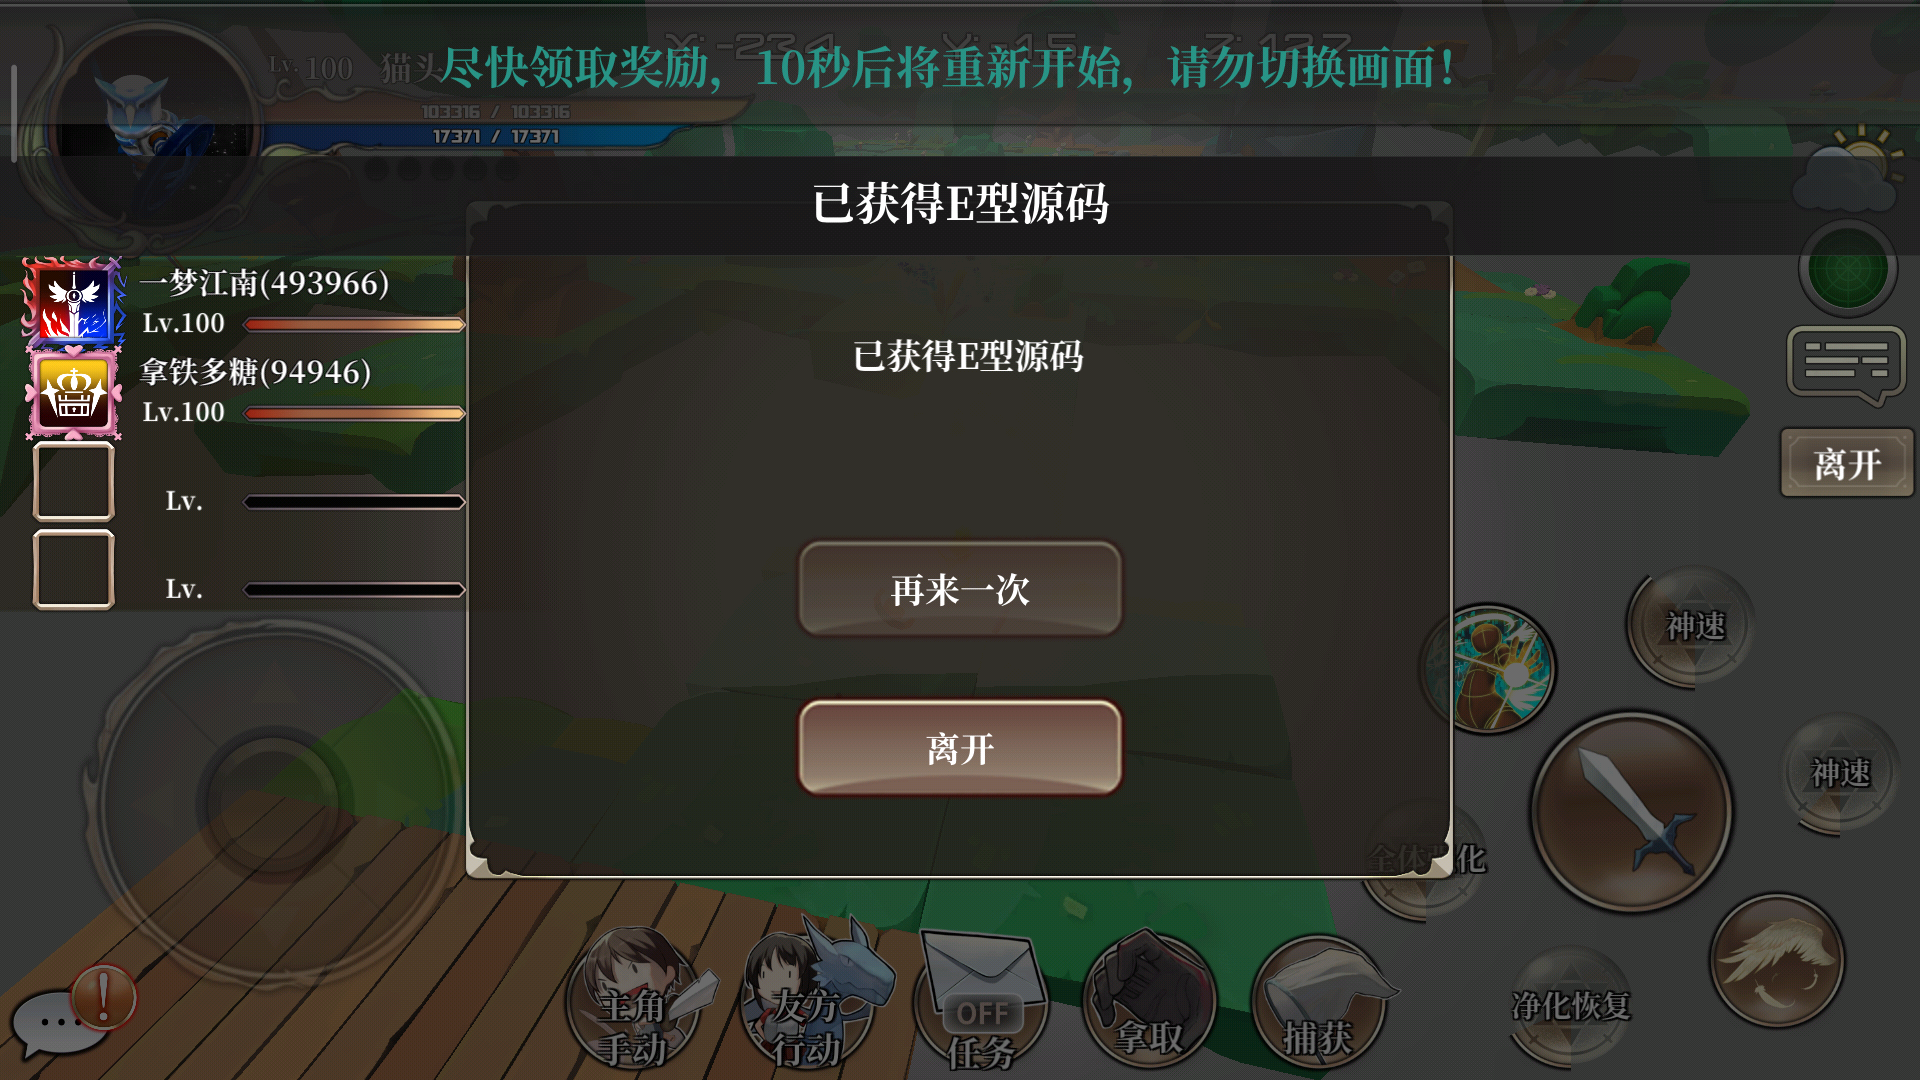Click the 离开 button on right sidebar
Screen dimensions: 1920x1080
tap(1847, 463)
